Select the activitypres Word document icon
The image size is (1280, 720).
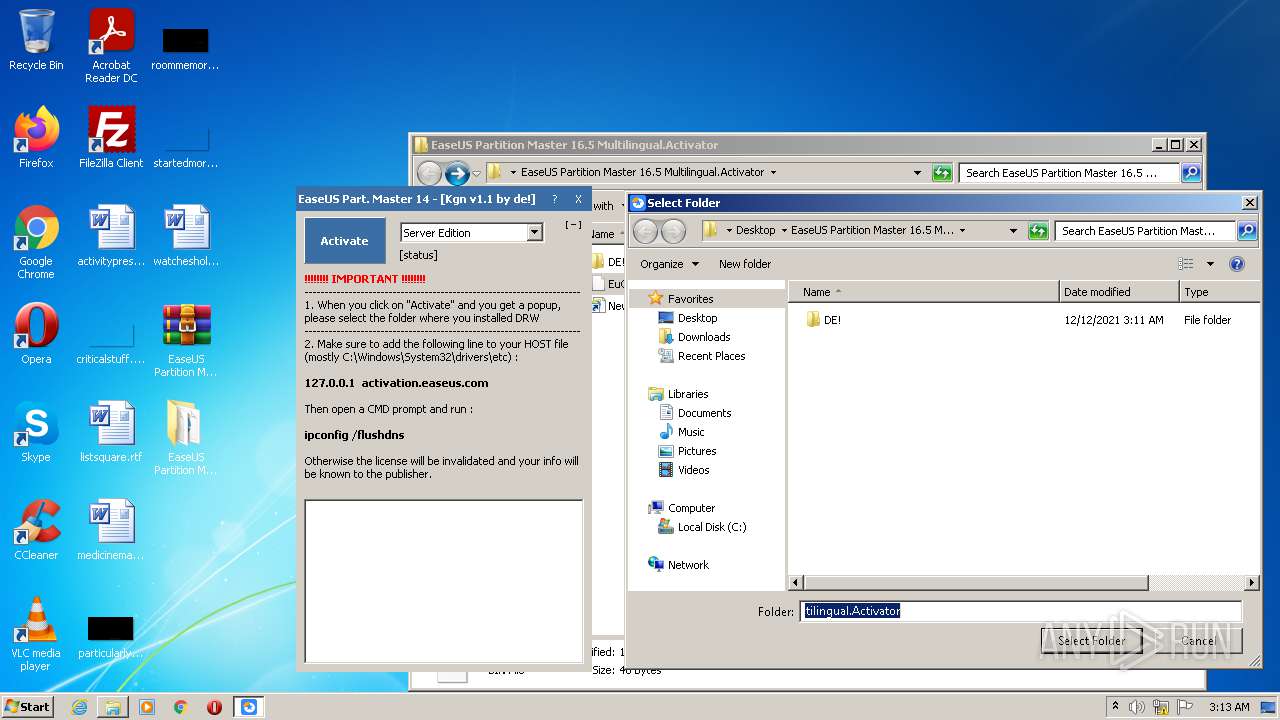point(111,236)
